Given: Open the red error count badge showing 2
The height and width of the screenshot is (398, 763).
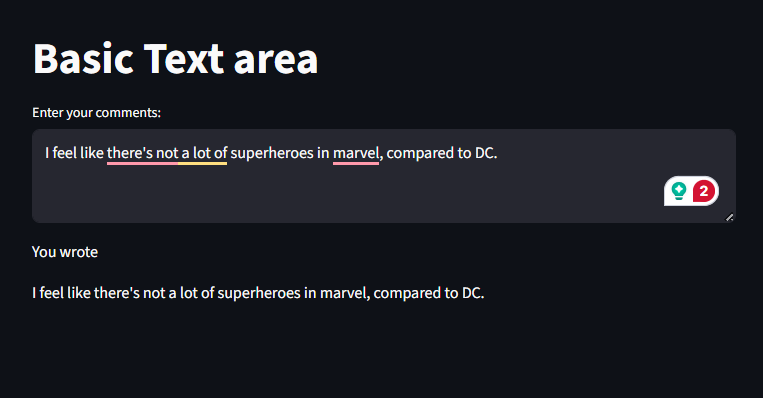Looking at the screenshot, I should pos(704,191).
